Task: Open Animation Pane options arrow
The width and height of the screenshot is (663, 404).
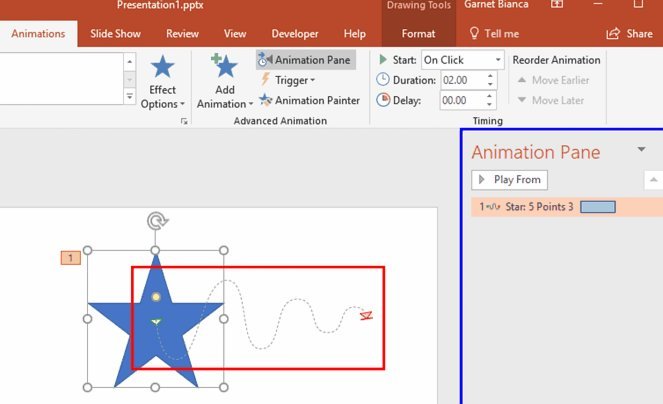Action: 641,149
